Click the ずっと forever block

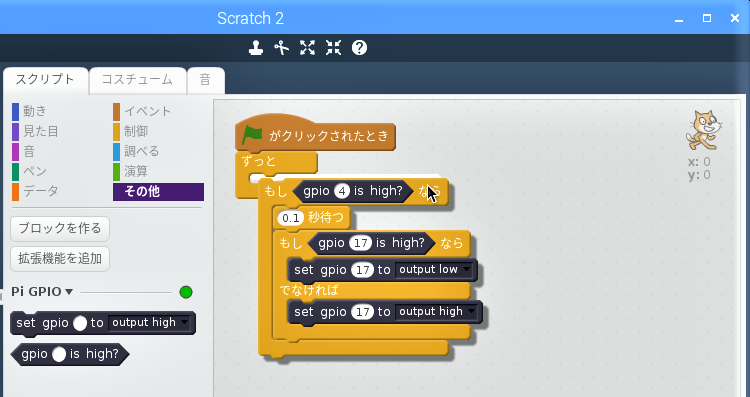276,162
